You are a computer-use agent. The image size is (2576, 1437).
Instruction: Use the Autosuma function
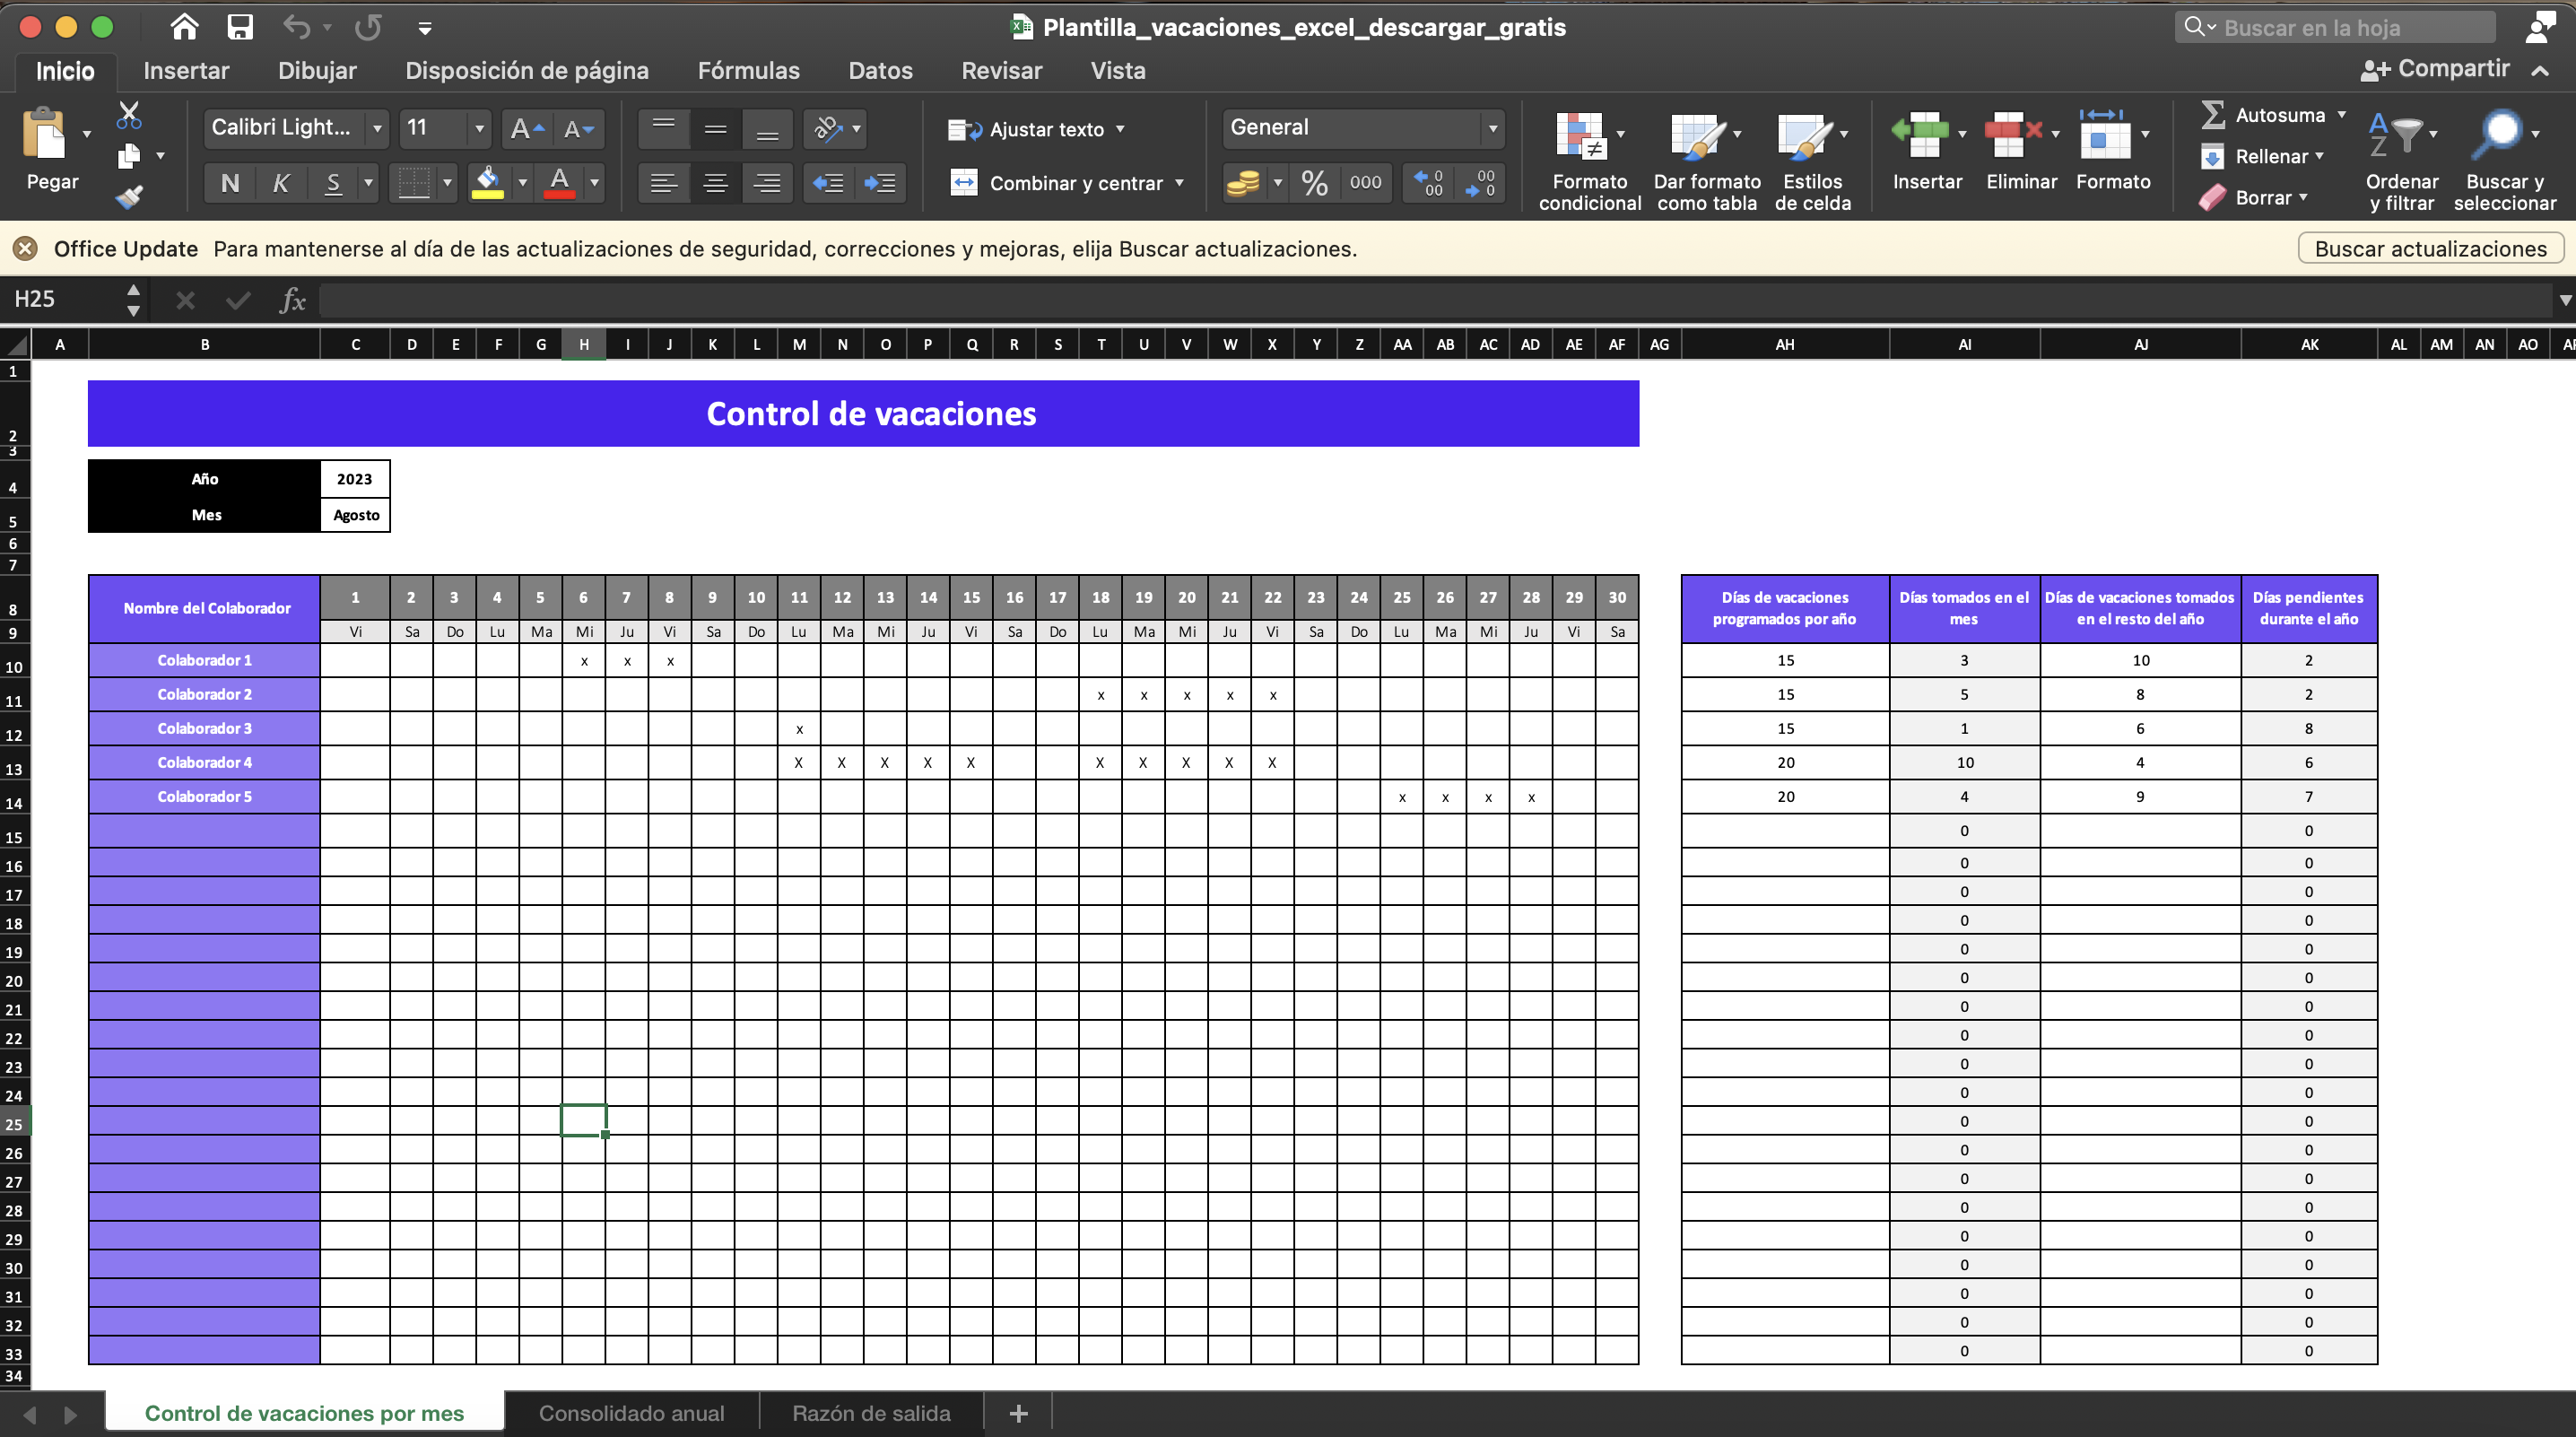(x=2270, y=114)
